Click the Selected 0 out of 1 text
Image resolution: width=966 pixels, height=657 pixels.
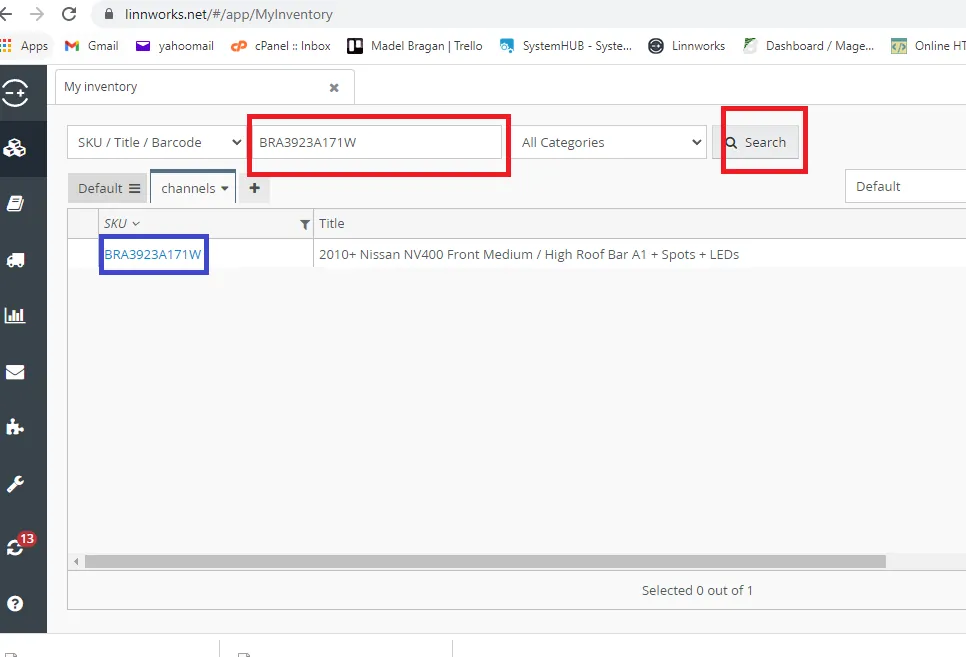tap(697, 590)
